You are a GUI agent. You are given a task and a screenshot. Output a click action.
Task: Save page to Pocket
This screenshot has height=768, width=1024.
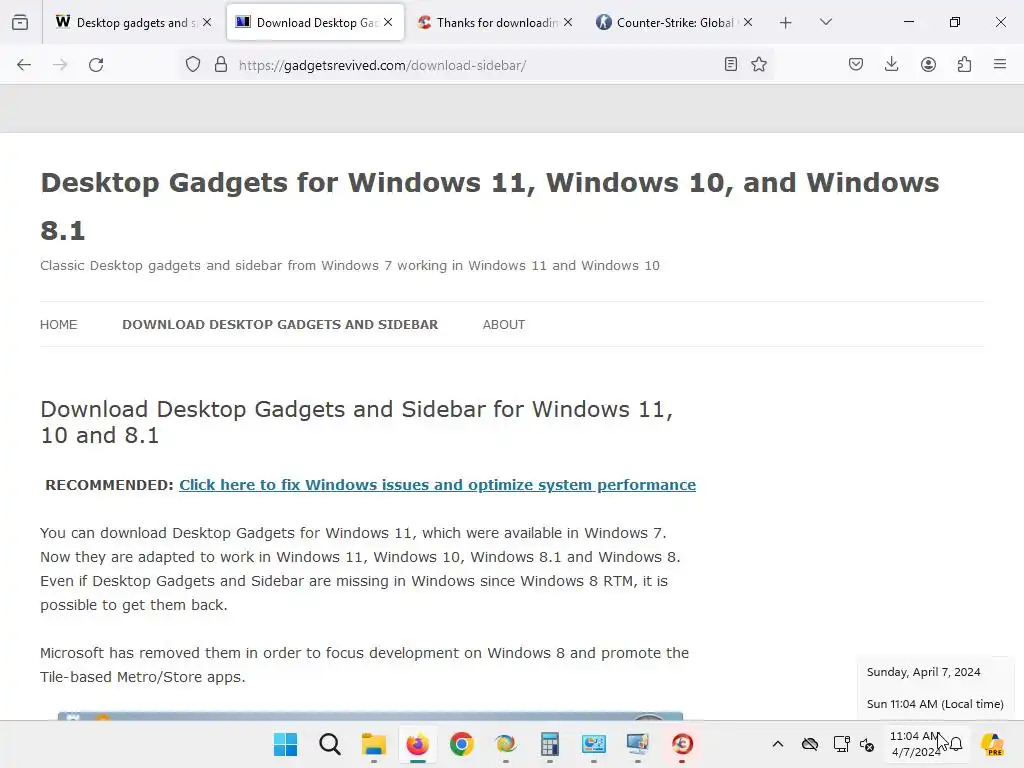tap(856, 65)
